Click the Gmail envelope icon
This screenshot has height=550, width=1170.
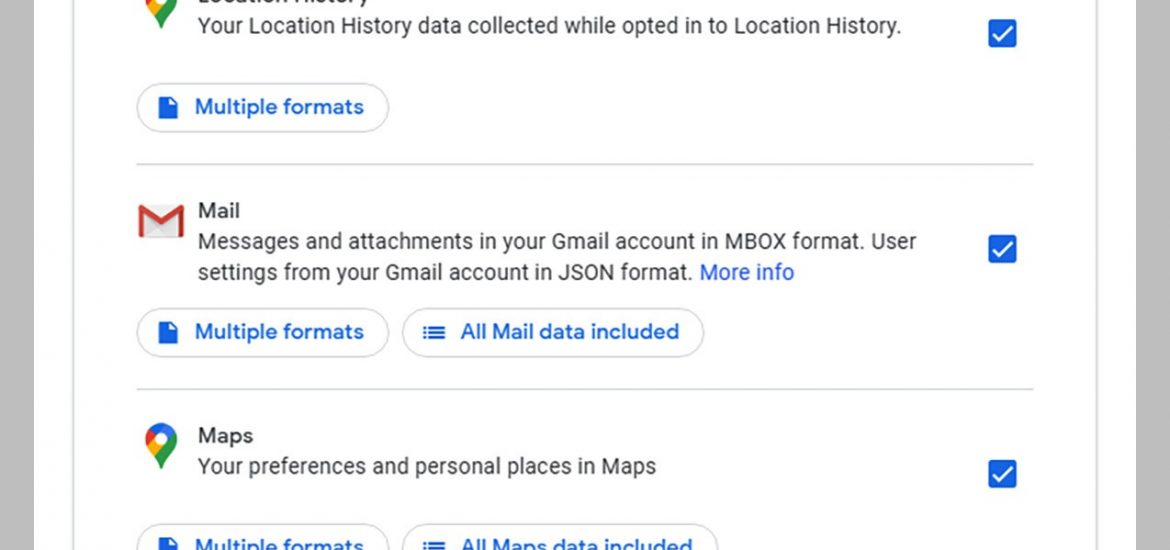point(161,221)
